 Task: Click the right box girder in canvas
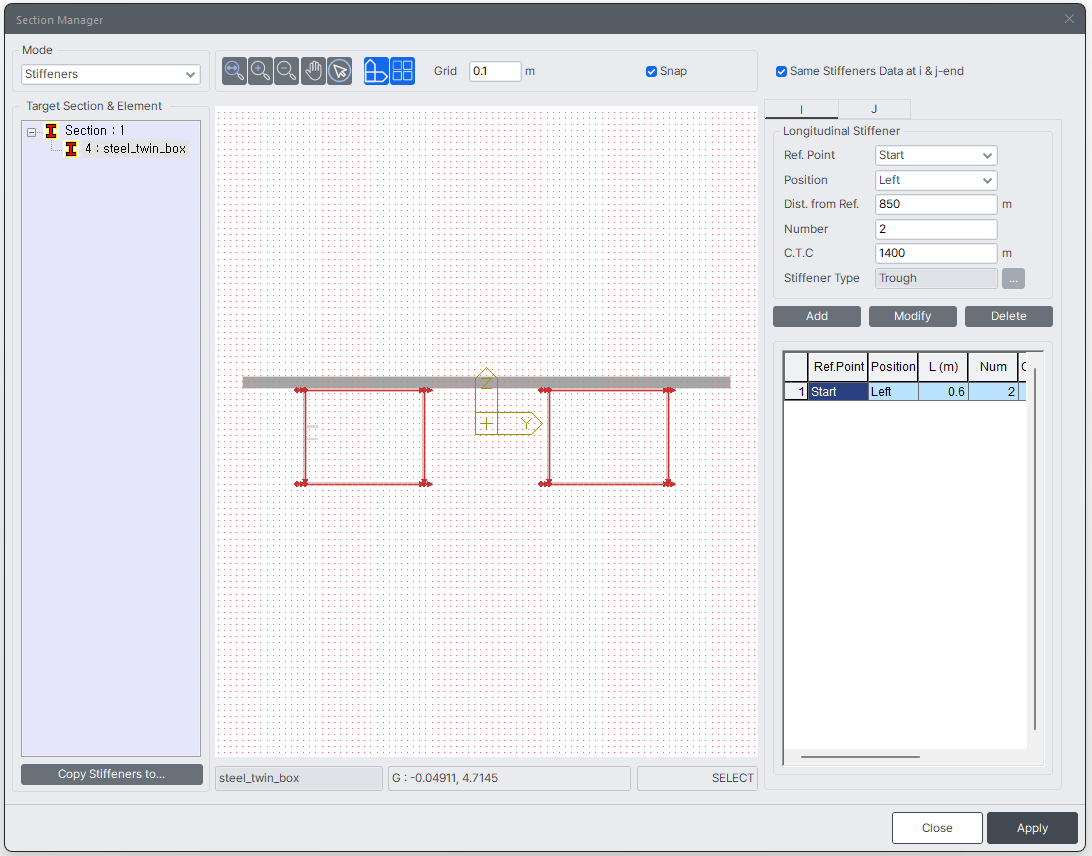pos(608,437)
